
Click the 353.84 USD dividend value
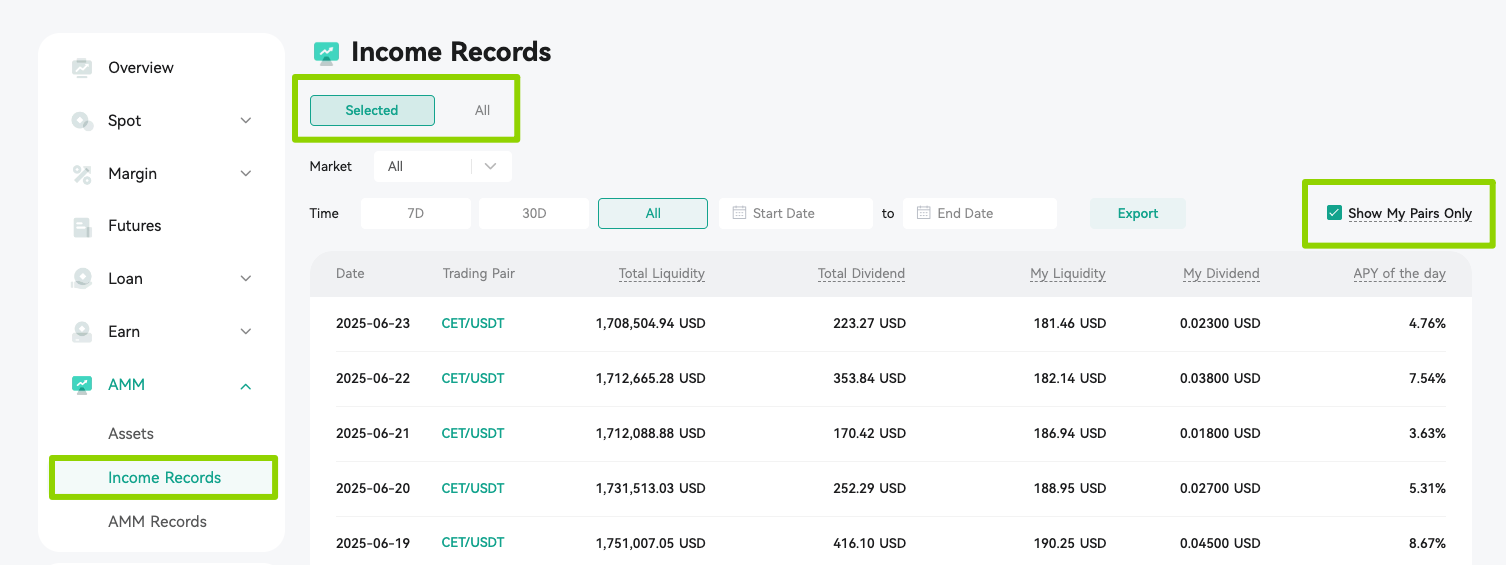pyautogui.click(x=869, y=379)
